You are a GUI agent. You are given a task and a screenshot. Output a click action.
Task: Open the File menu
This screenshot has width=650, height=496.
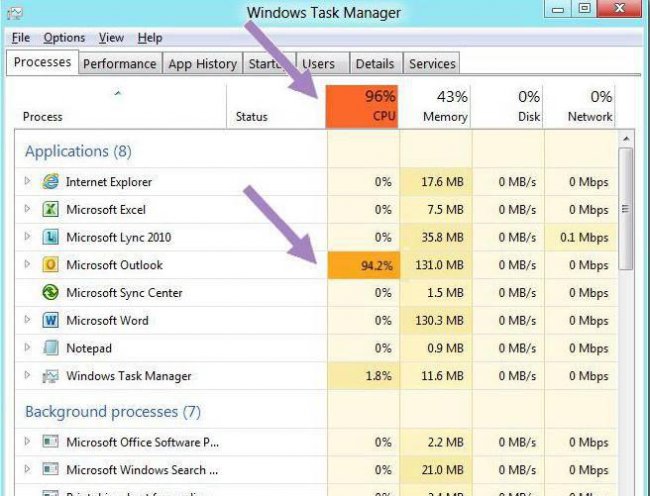pyautogui.click(x=21, y=38)
